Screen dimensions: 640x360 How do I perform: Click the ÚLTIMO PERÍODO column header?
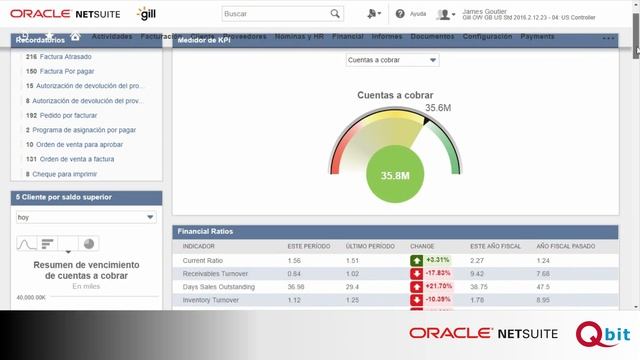(370, 246)
